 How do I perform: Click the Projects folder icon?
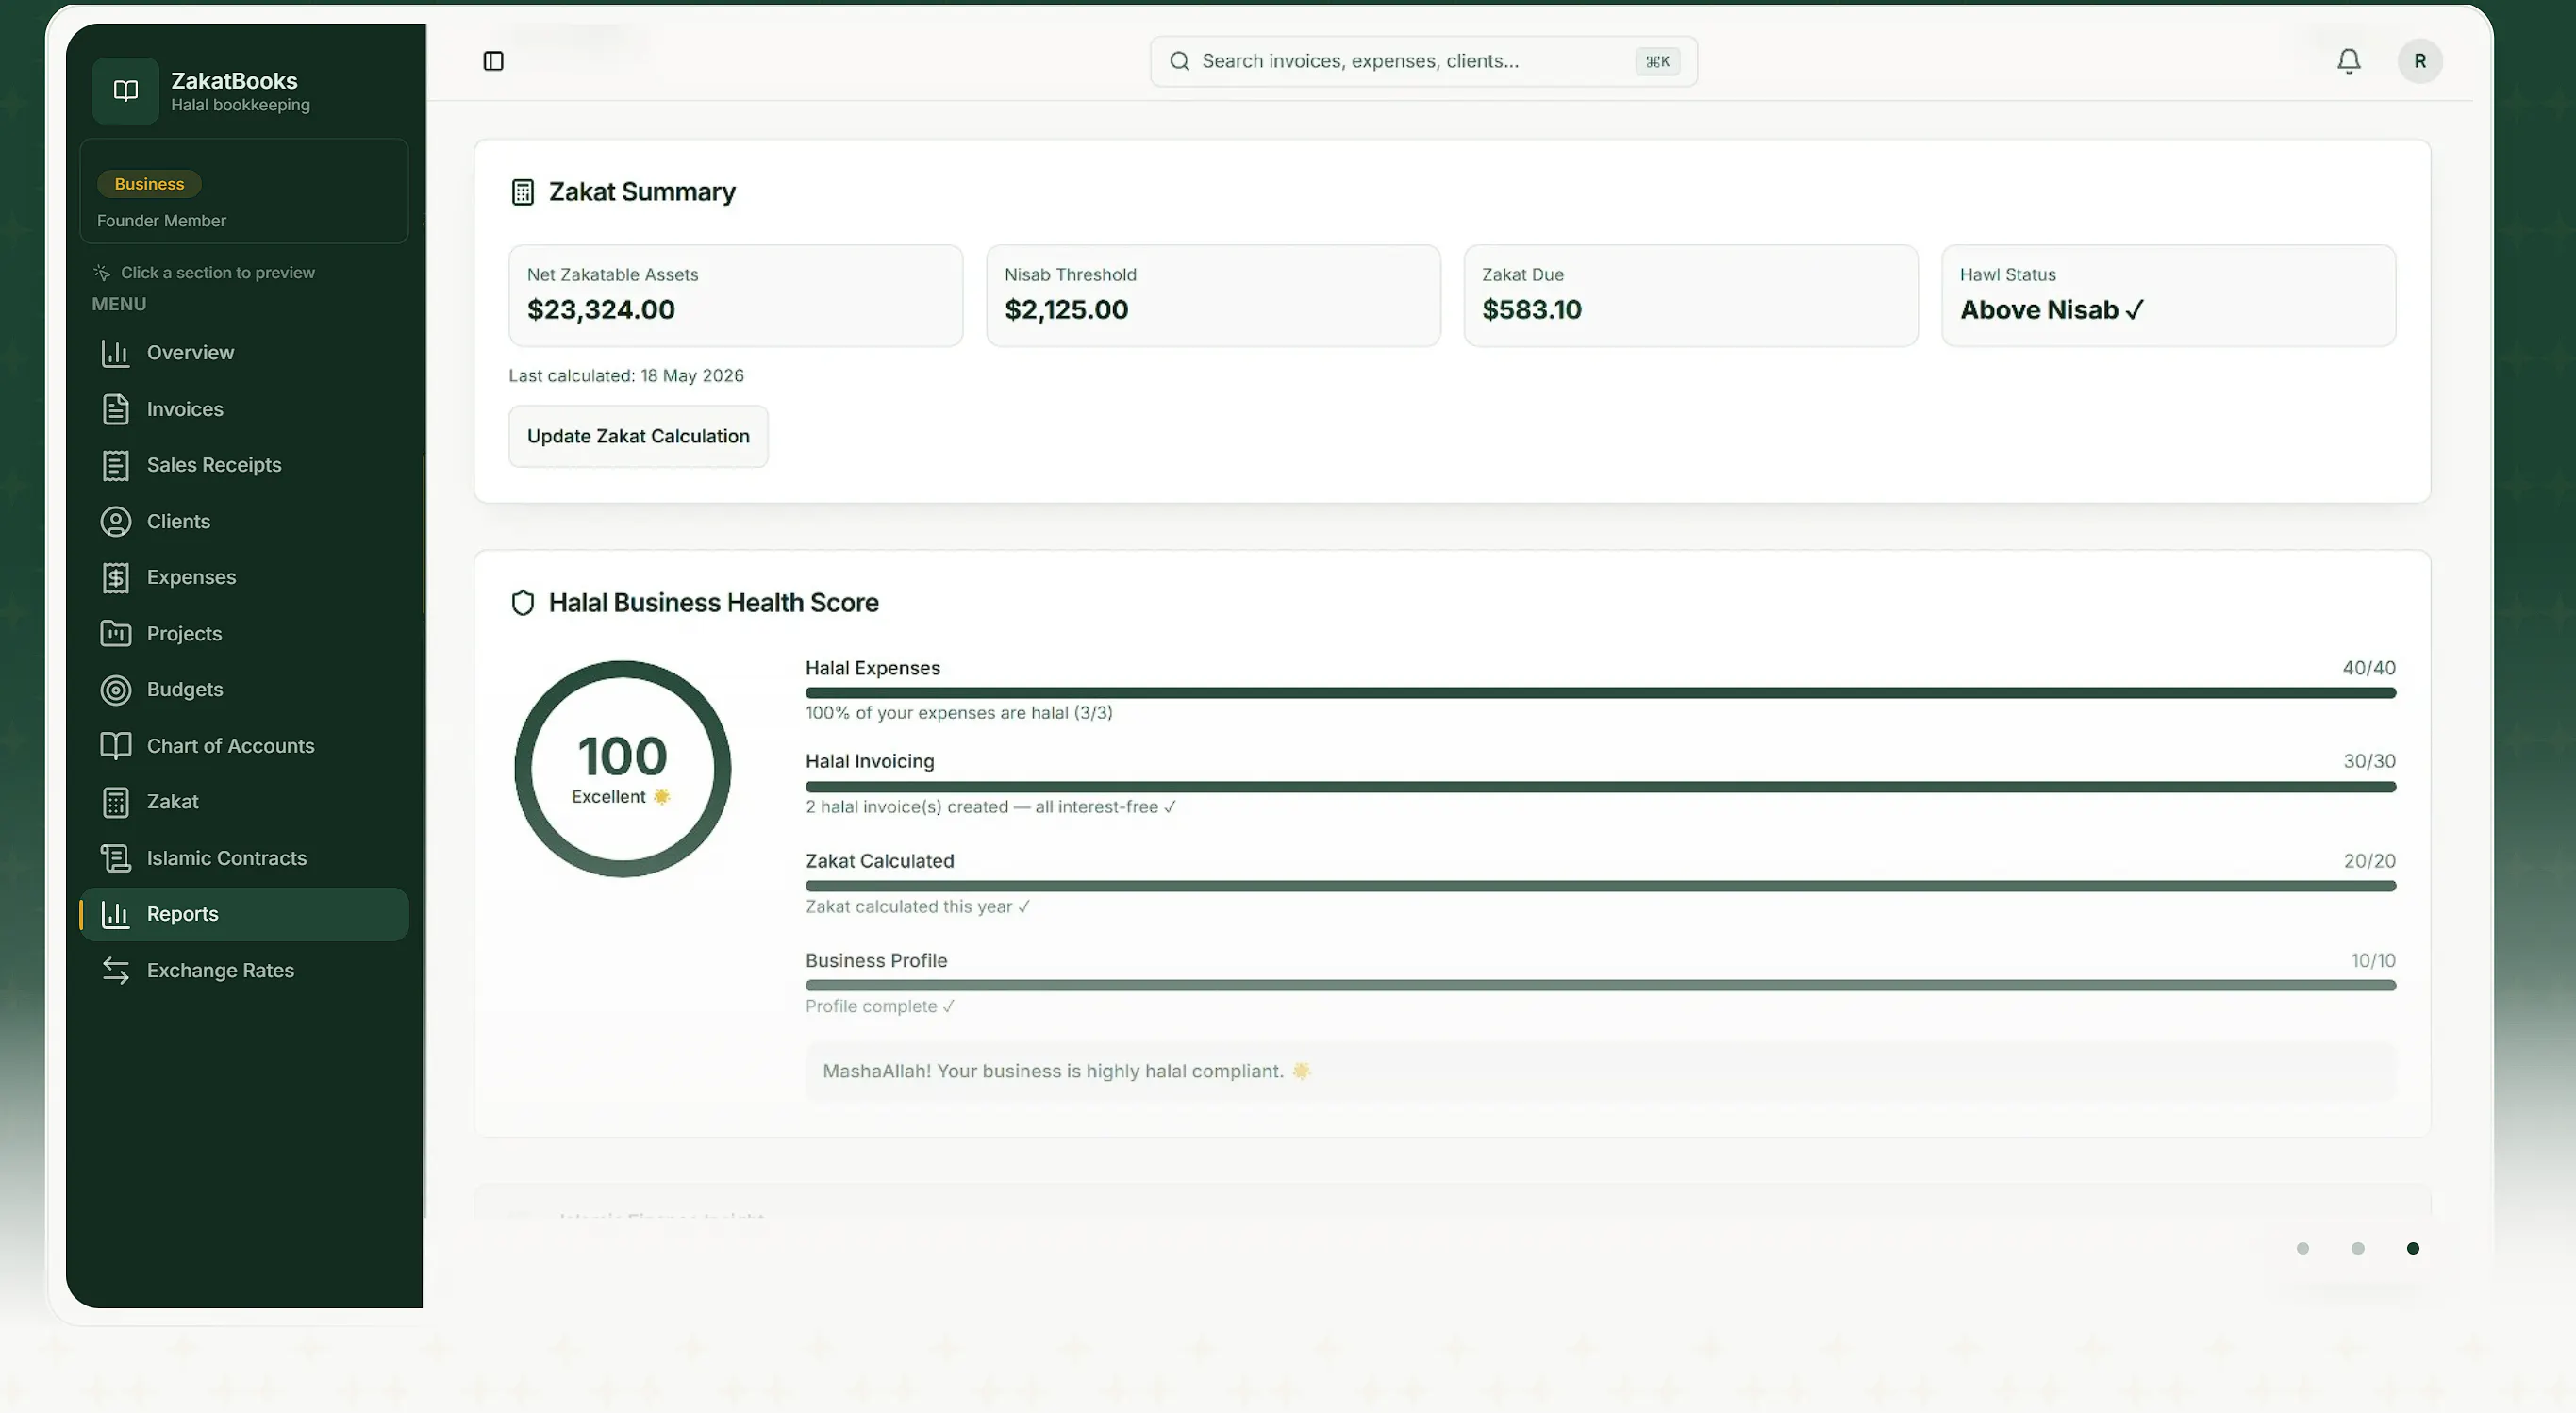(x=116, y=634)
